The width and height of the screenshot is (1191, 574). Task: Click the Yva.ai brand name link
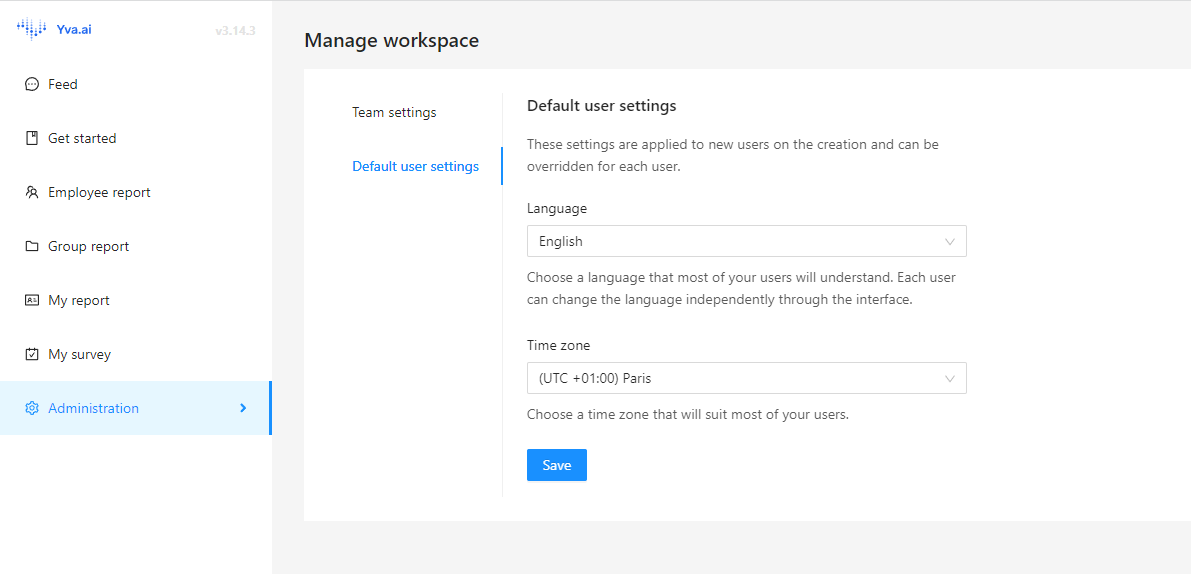[74, 30]
